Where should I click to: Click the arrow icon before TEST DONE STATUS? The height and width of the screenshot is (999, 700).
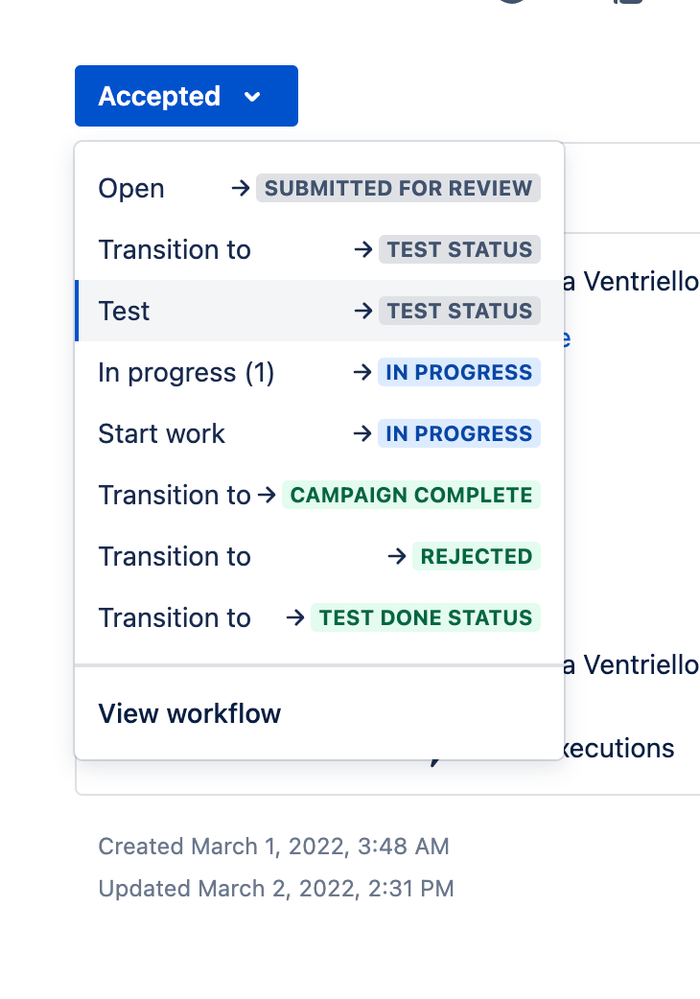[295, 617]
